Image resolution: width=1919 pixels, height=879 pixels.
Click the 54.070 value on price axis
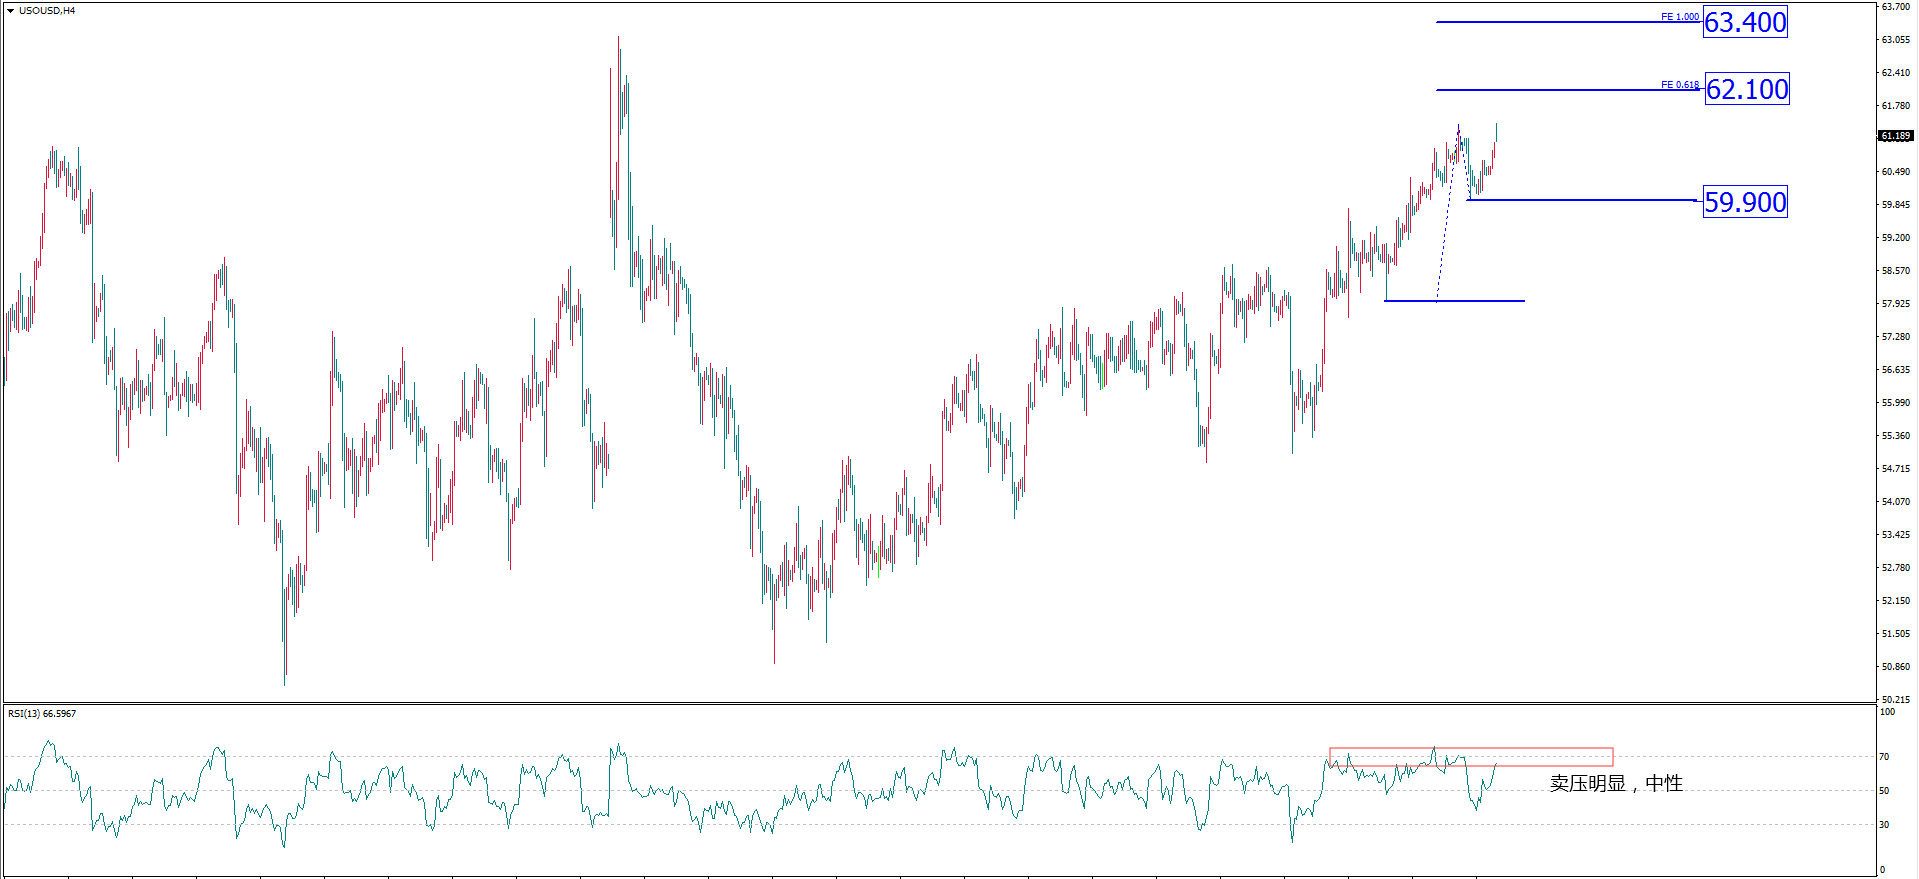(x=1896, y=502)
